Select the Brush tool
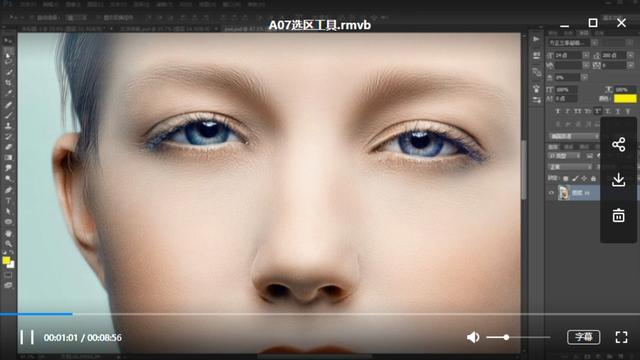The width and height of the screenshot is (640, 360). click(x=8, y=115)
